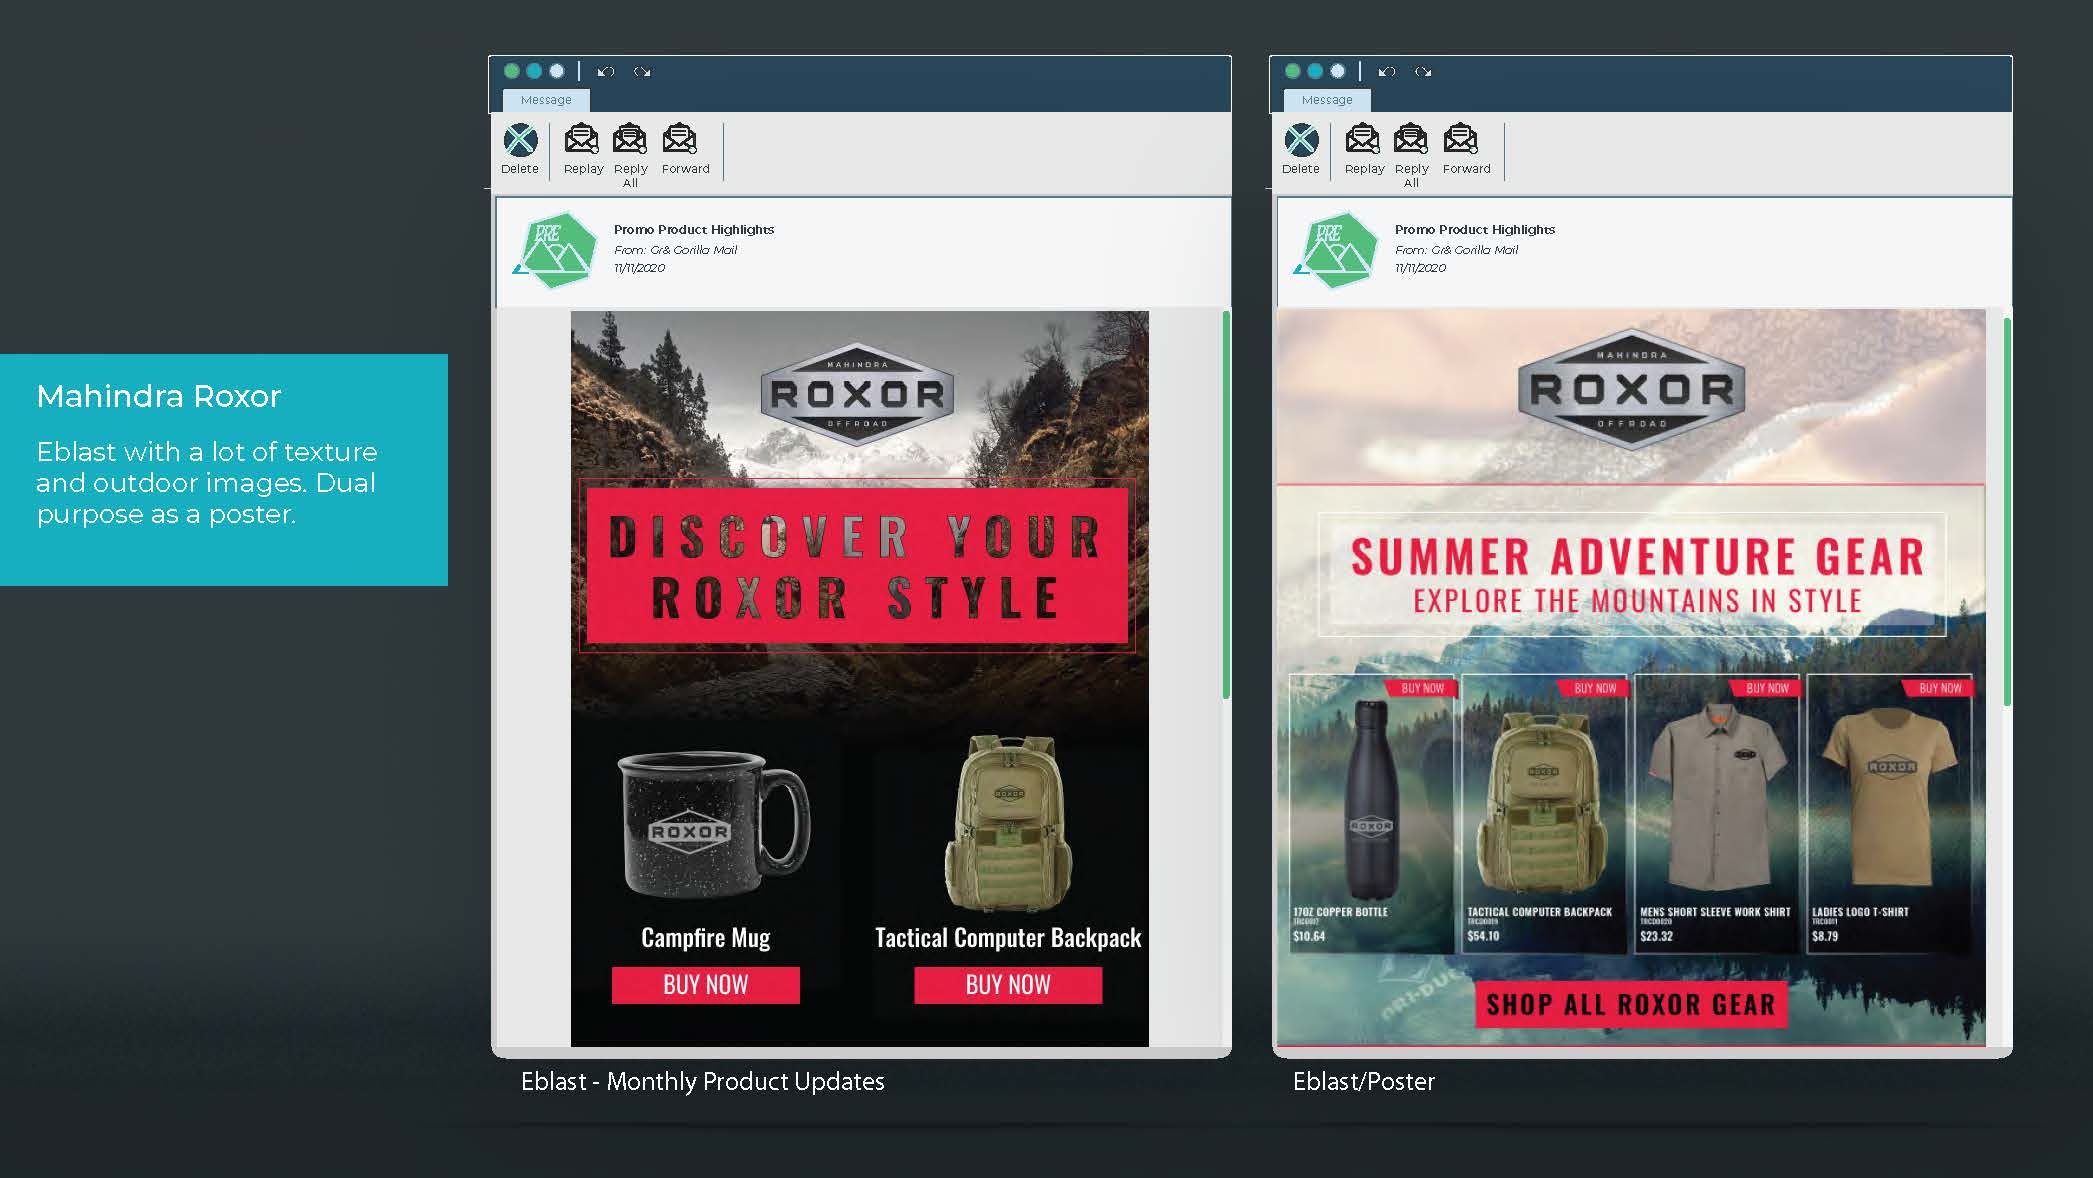Click Buy Now under Tactical Computer Backpack
Screen dimensions: 2093x1178
[x=1008, y=985]
